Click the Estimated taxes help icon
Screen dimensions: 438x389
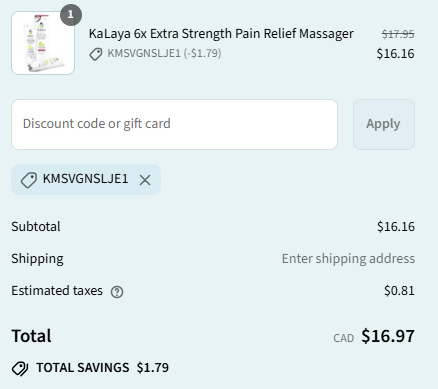[x=117, y=292]
